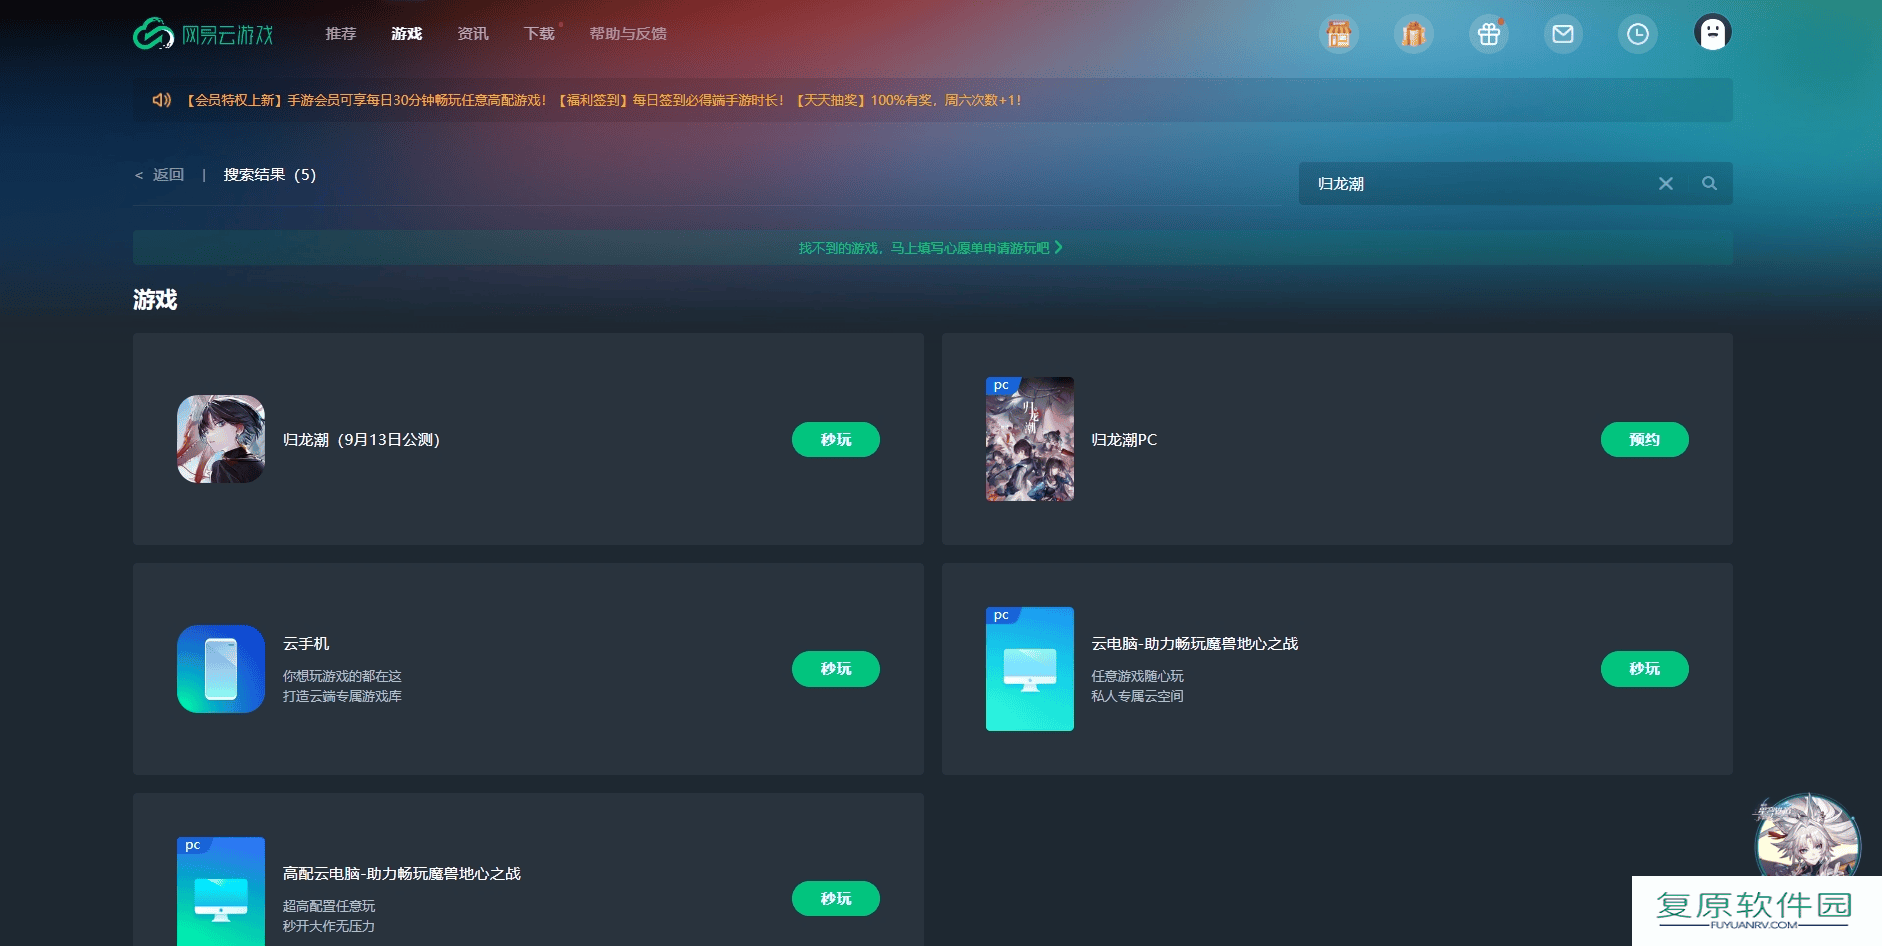Open the play history clock icon

(1638, 34)
